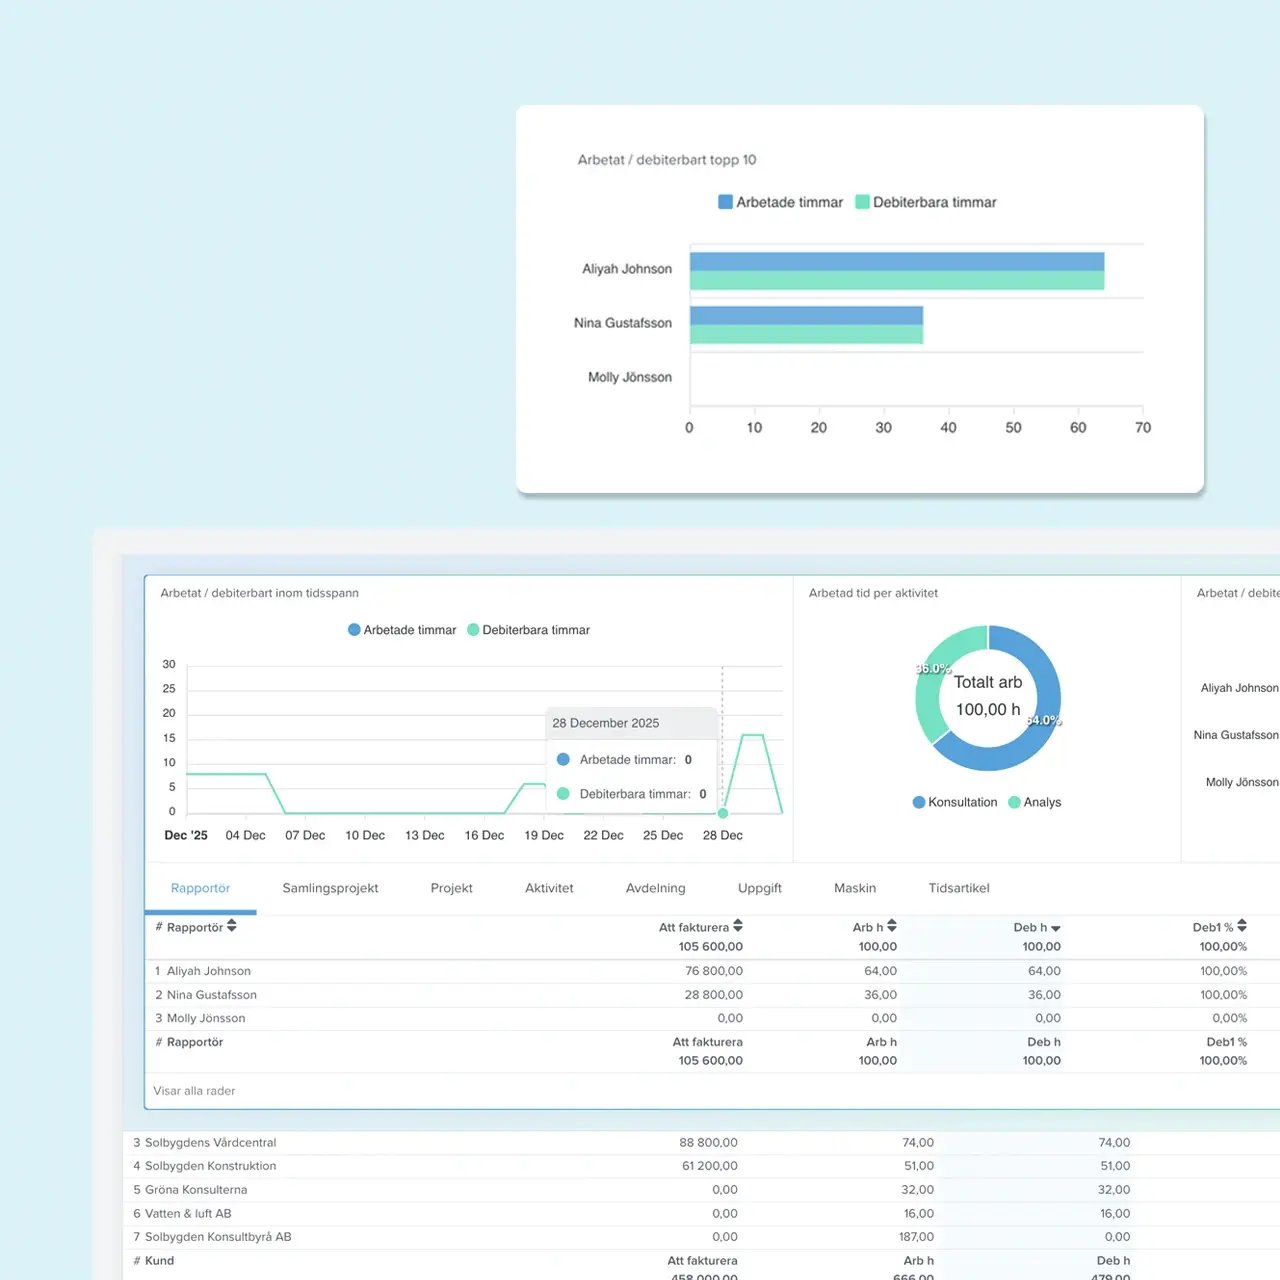Click green square legend icon in top-10 bar chart
Screen dimensions: 1280x1280
[862, 202]
